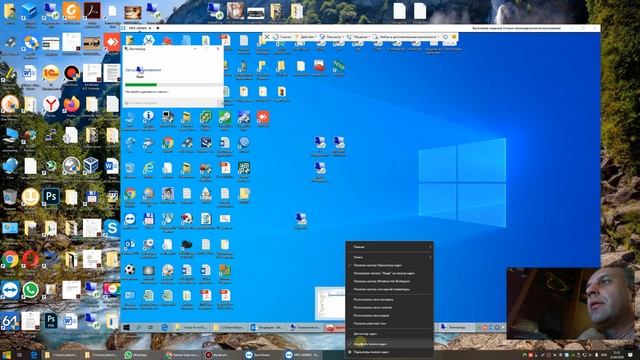Open AnyDesk shortcut on host desktop

tap(112, 43)
